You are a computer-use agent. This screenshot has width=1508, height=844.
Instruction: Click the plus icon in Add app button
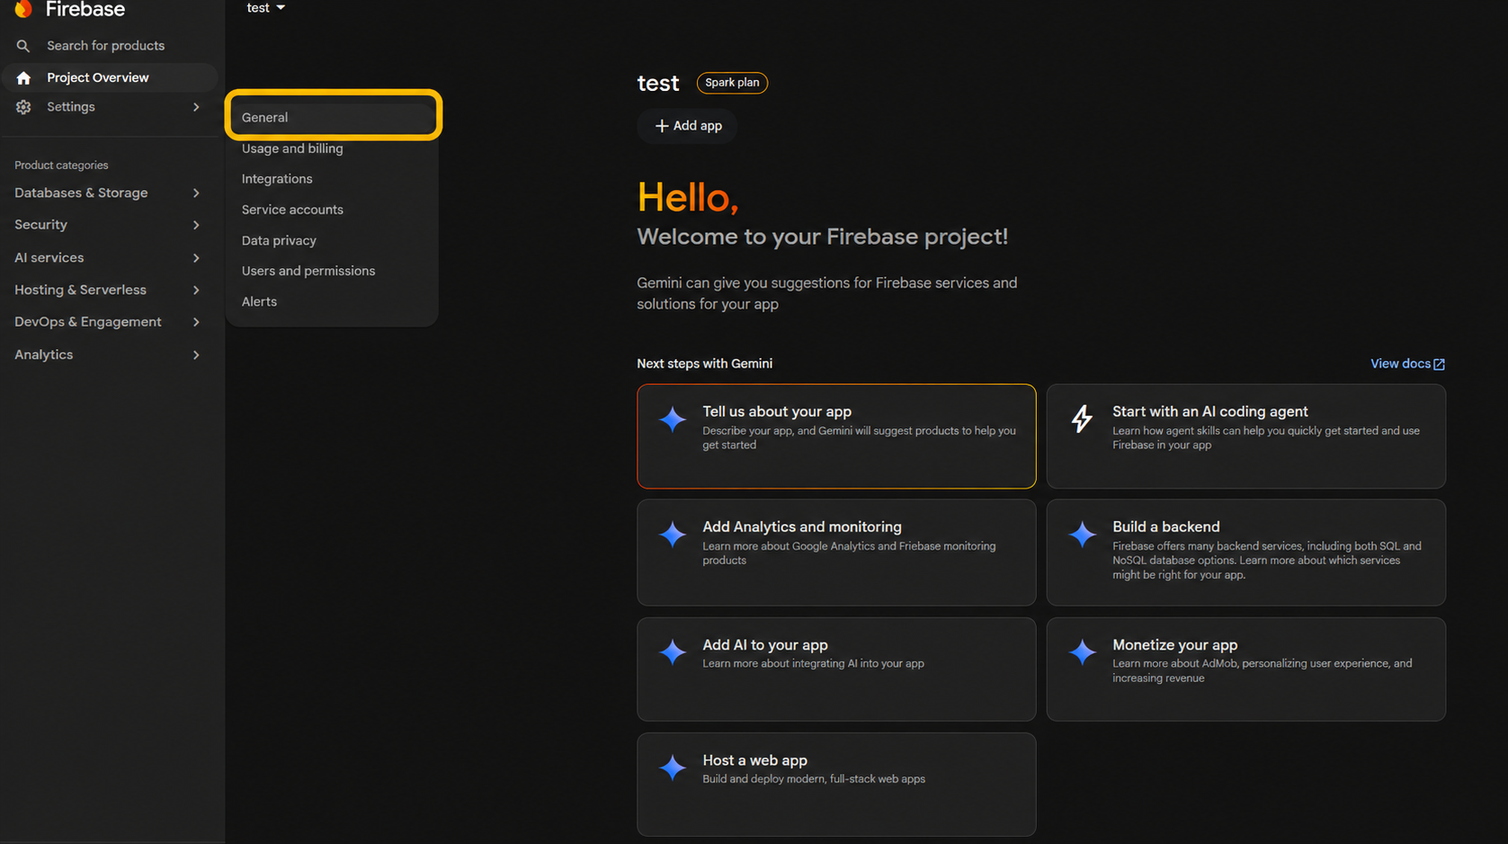(661, 126)
